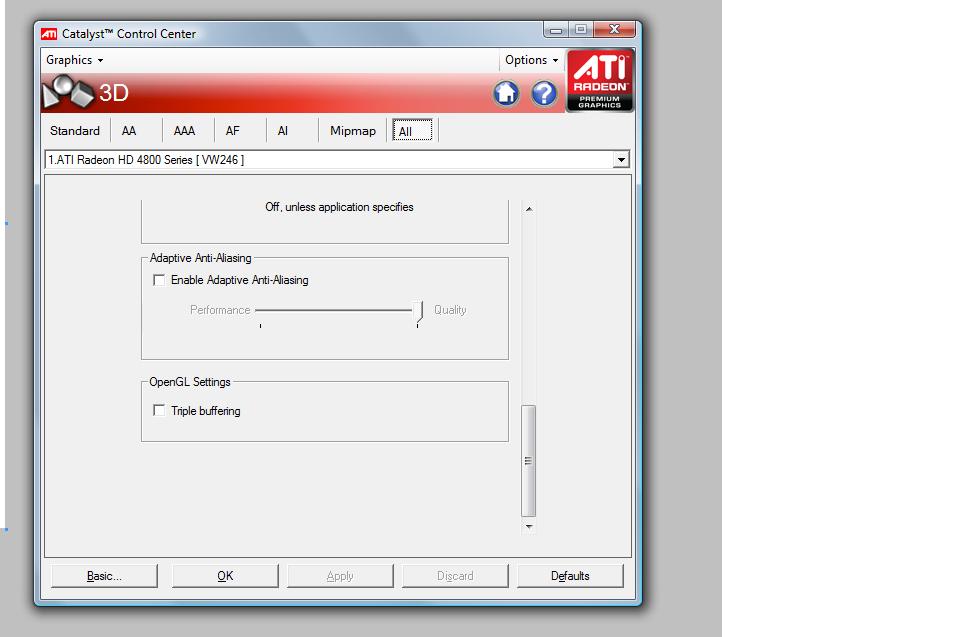Click the scrollbar down arrow
Viewport: 960px width, 637px height.
pyautogui.click(x=529, y=527)
